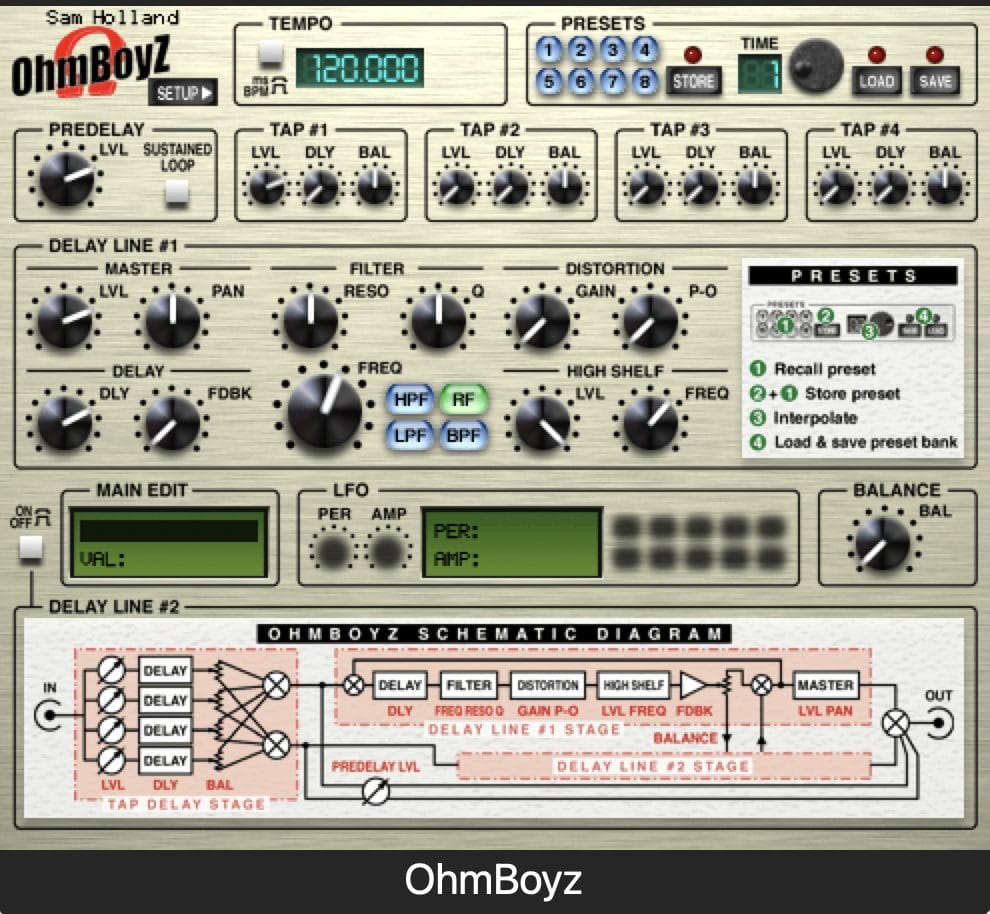Click the preset interpolation TIME knob

pyautogui.click(x=816, y=66)
